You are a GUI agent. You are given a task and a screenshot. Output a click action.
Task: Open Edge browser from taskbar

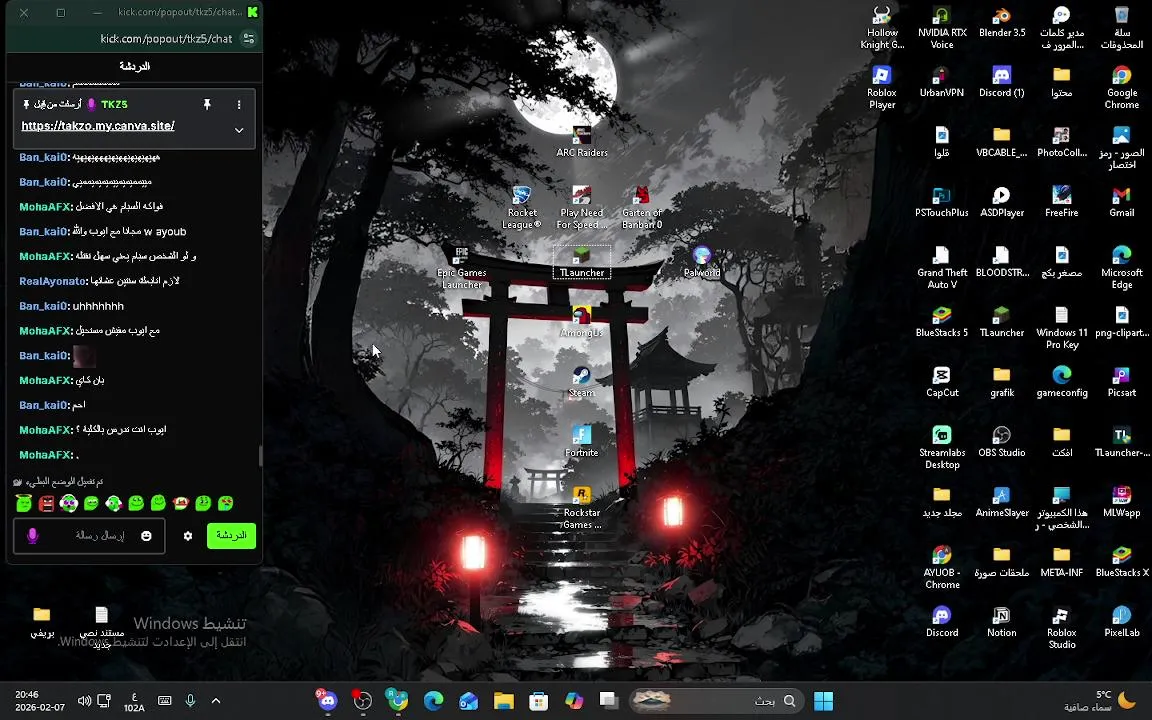pos(433,701)
